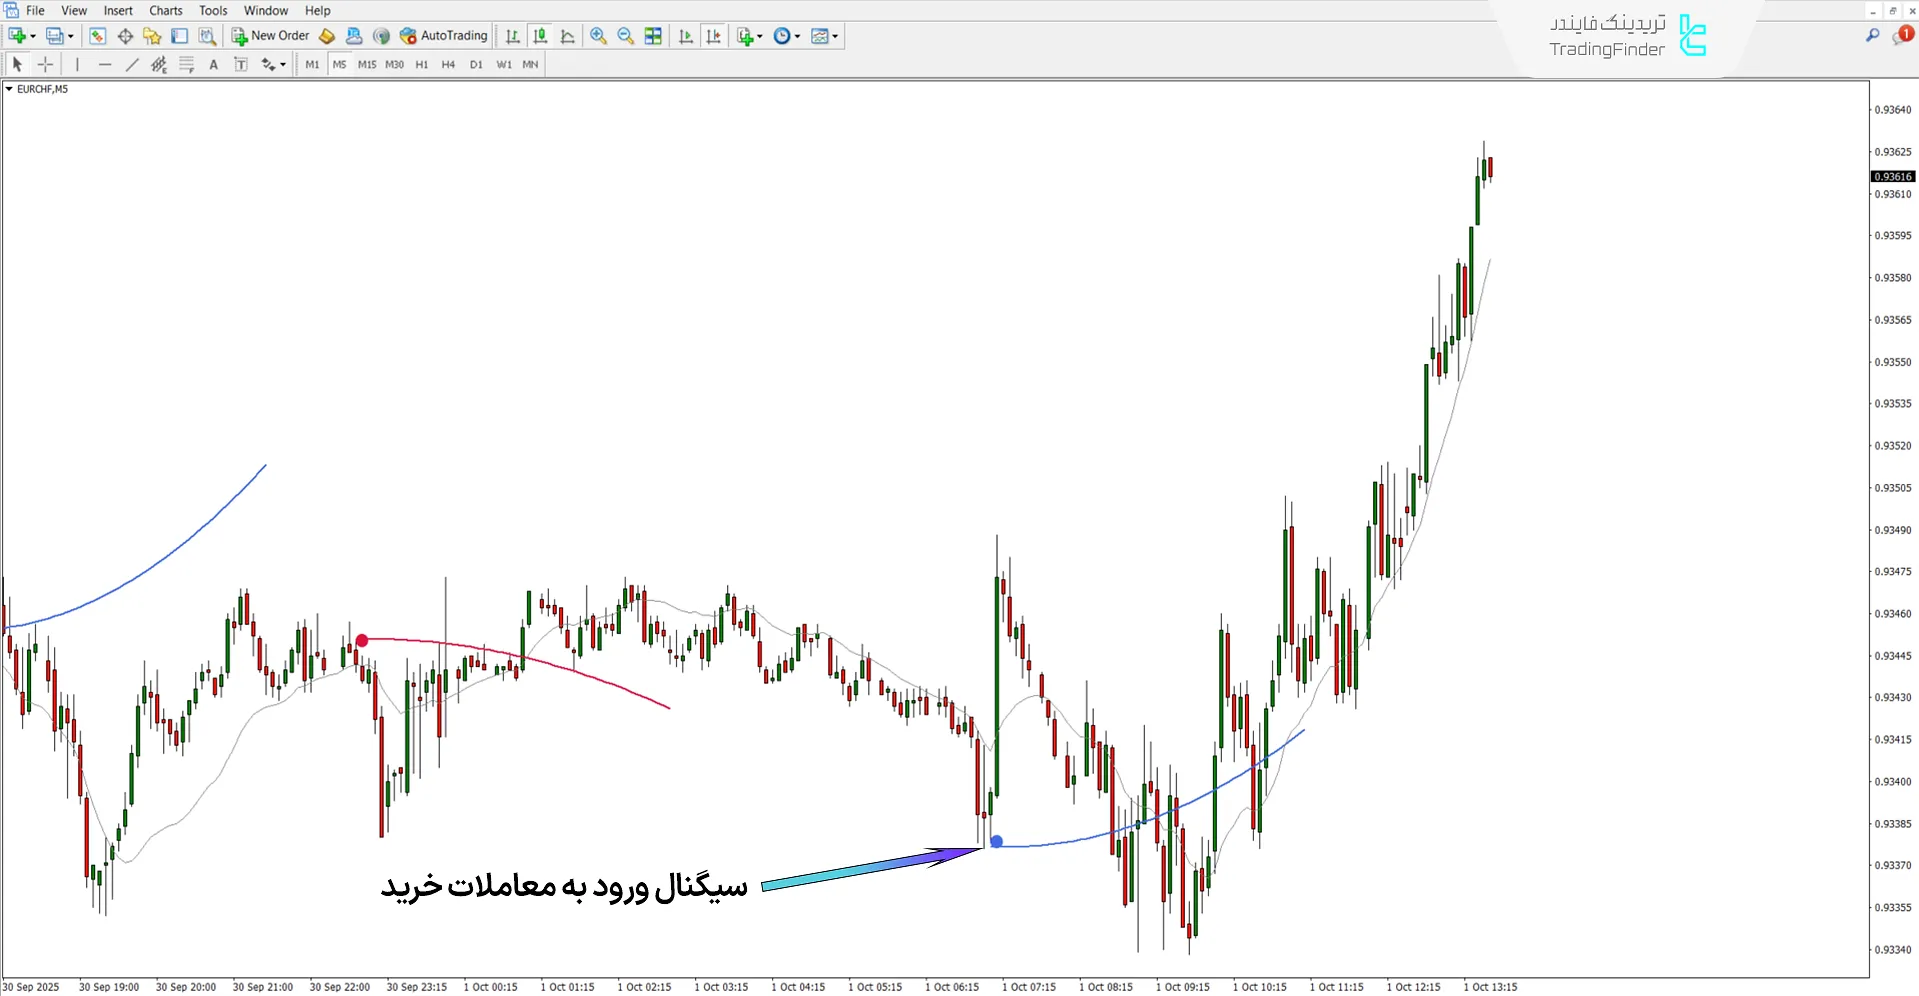Screen dimensions: 1919x996
Task: Collapse the EURCHF,M5 chart header arrow
Action: [x=8, y=88]
